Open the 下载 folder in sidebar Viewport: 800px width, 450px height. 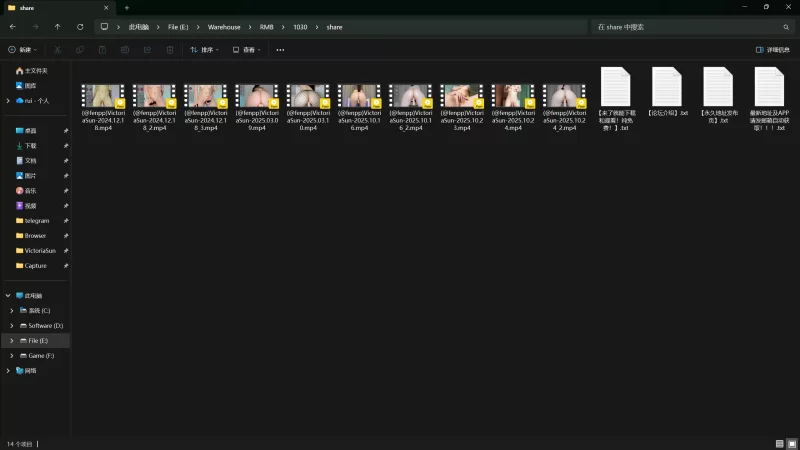click(30, 146)
